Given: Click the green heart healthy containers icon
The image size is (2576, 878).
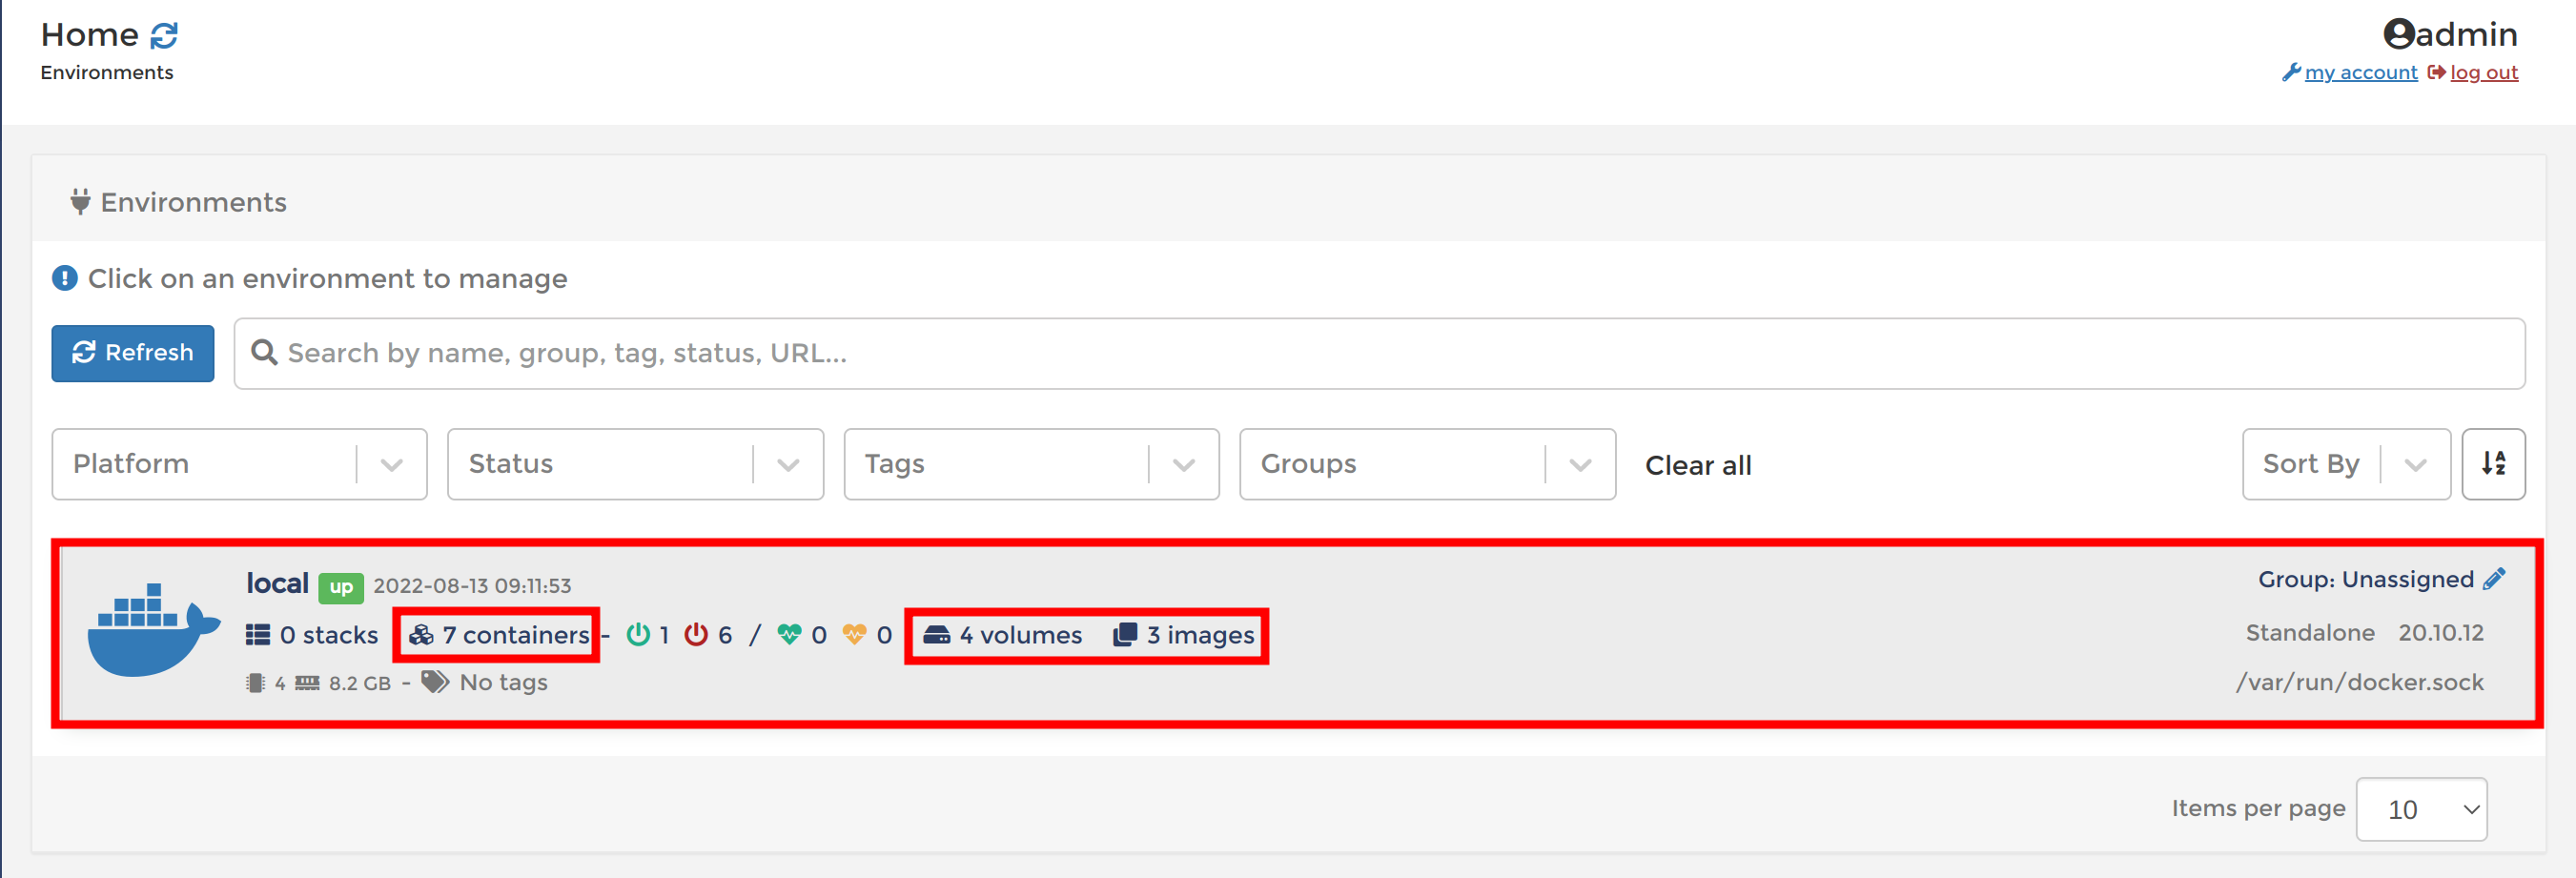Looking at the screenshot, I should 791,633.
